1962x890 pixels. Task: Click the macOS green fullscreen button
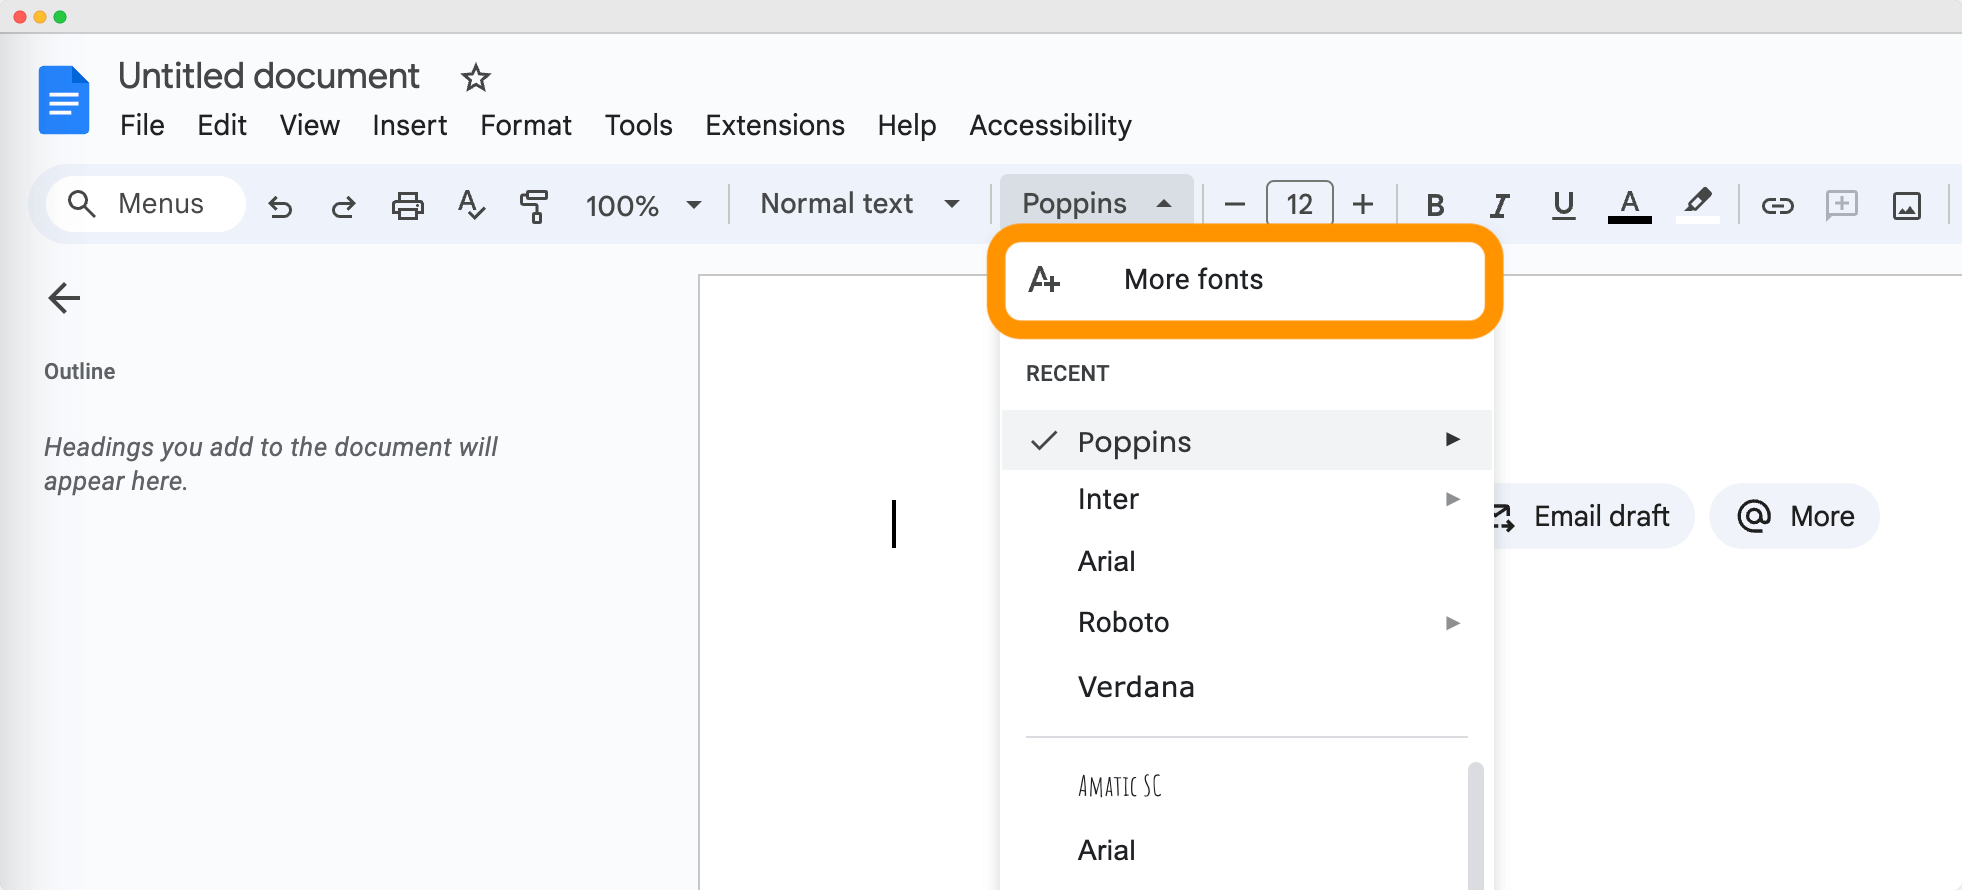pyautogui.click(x=60, y=17)
